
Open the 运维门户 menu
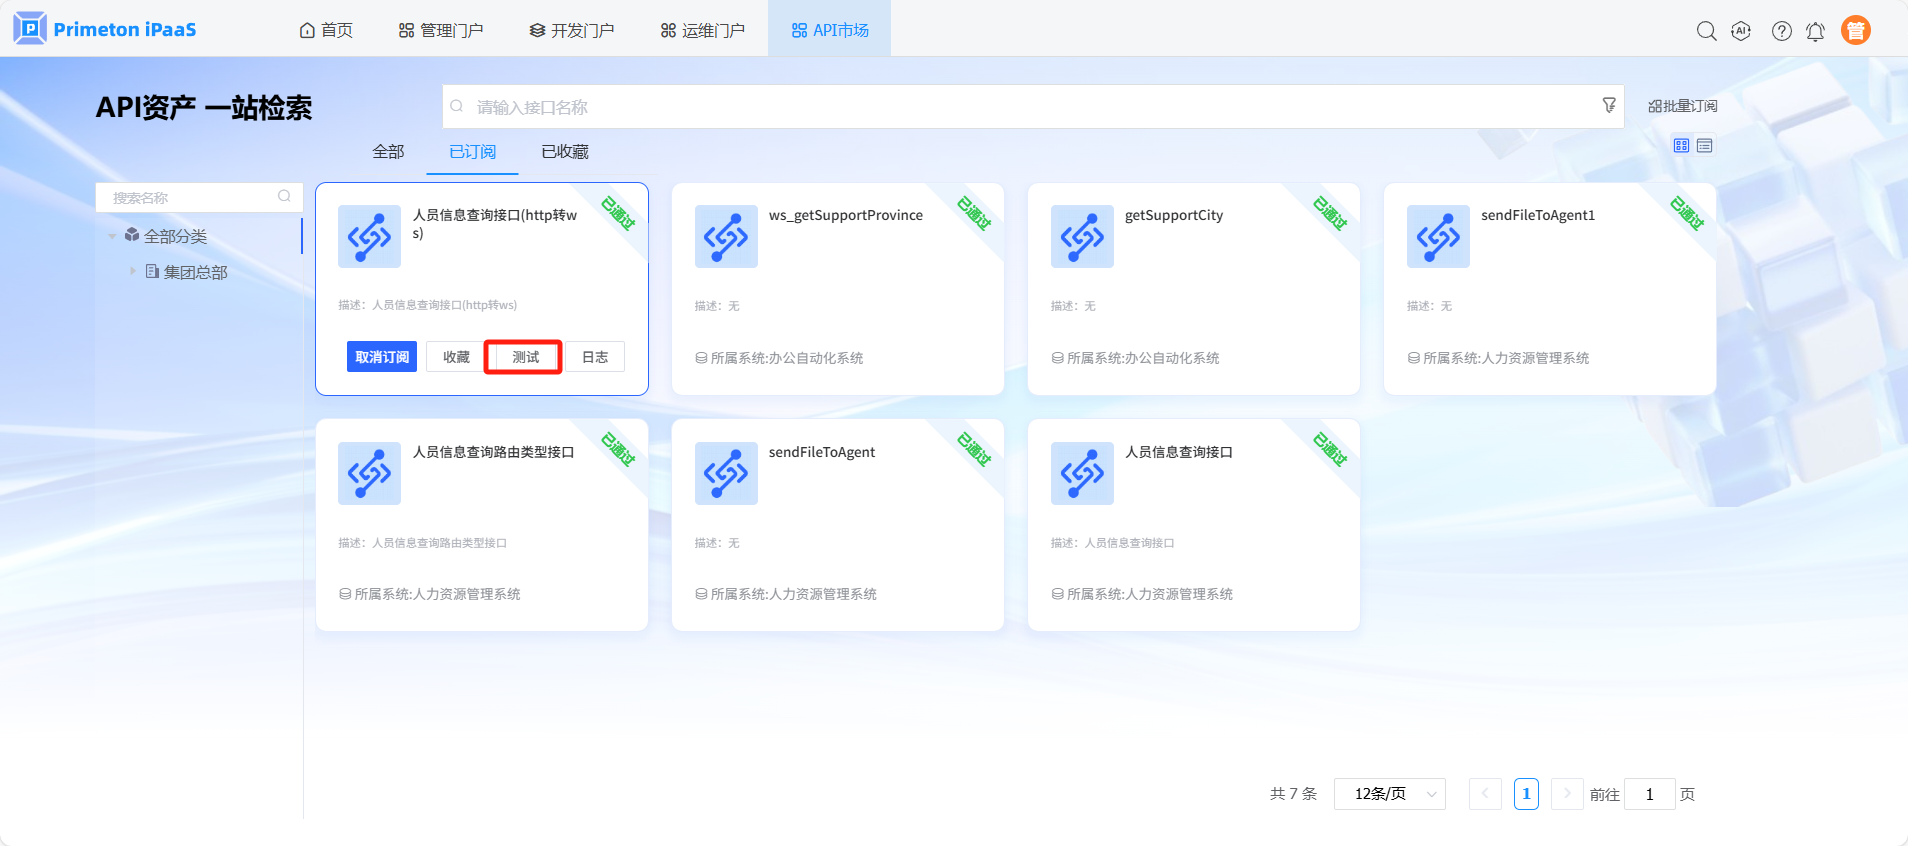[x=702, y=30]
